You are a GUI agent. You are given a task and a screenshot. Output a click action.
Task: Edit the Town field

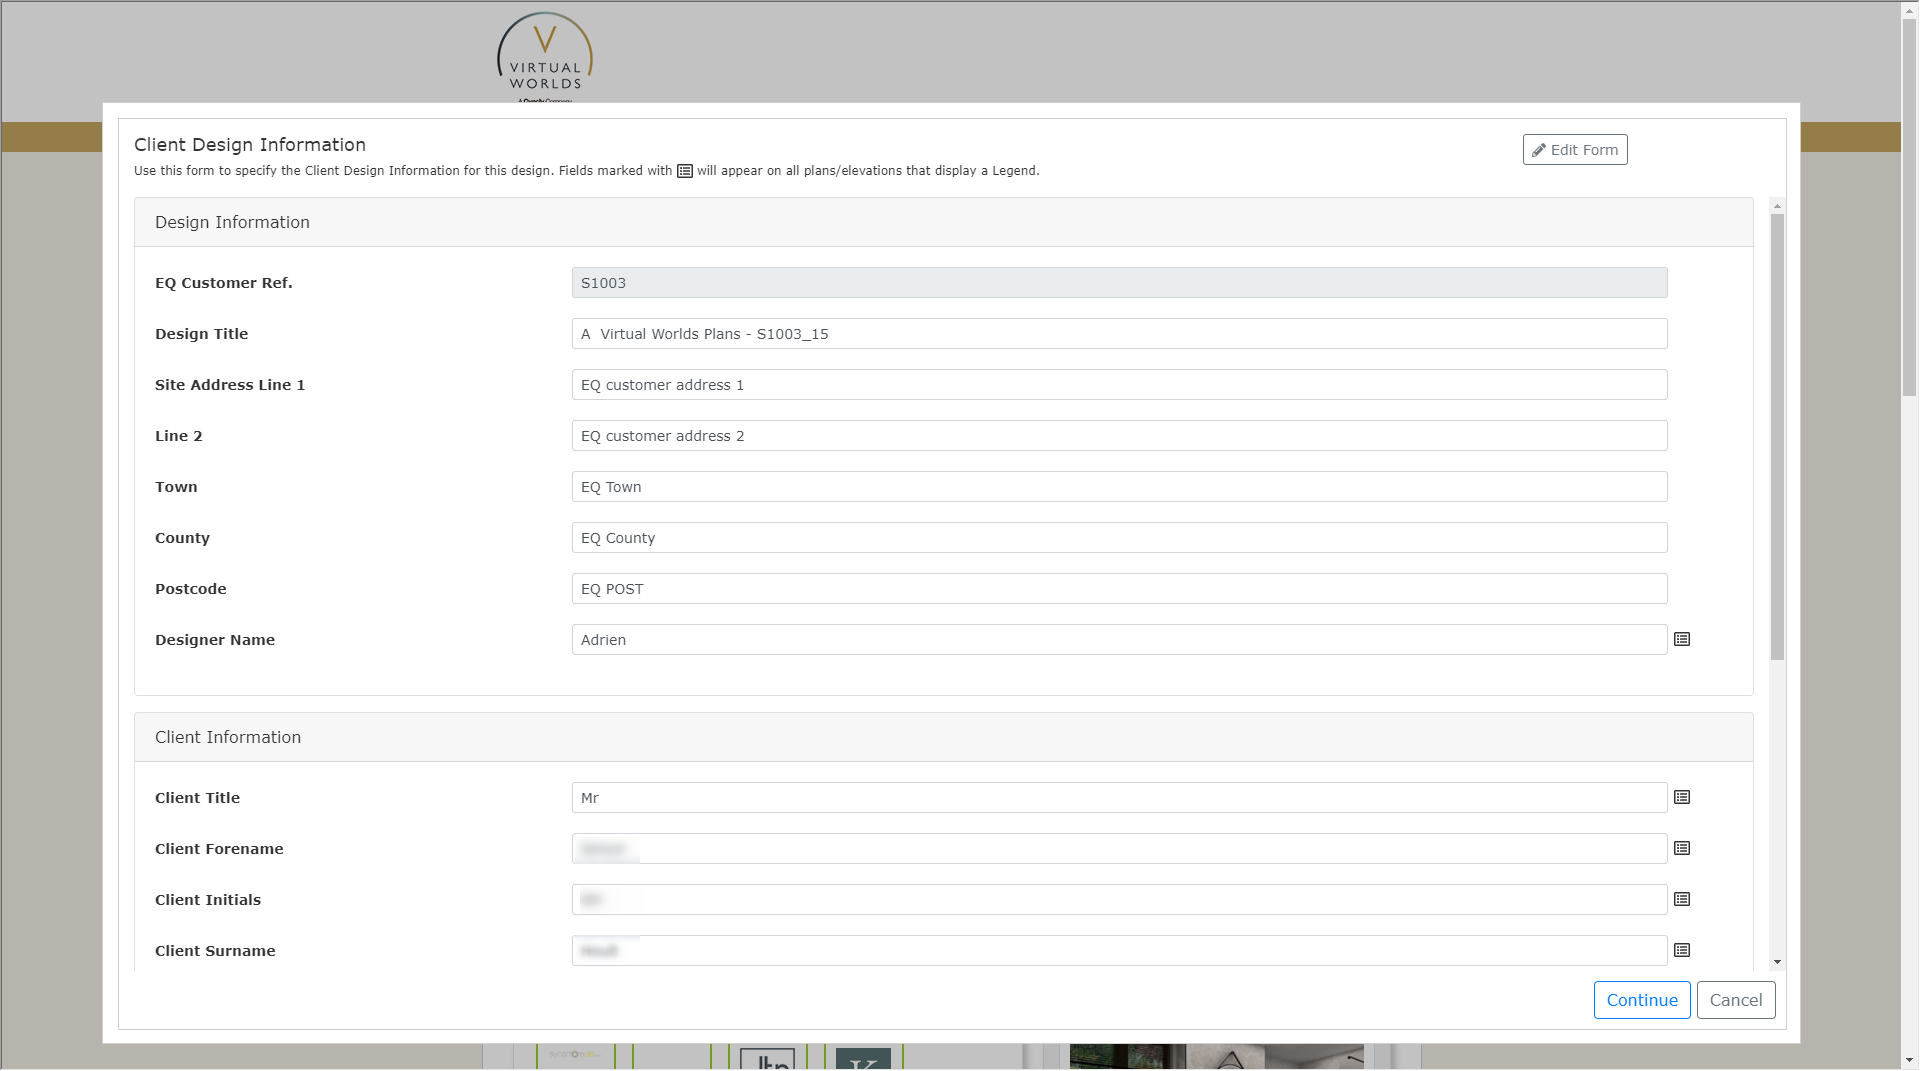tap(1119, 487)
